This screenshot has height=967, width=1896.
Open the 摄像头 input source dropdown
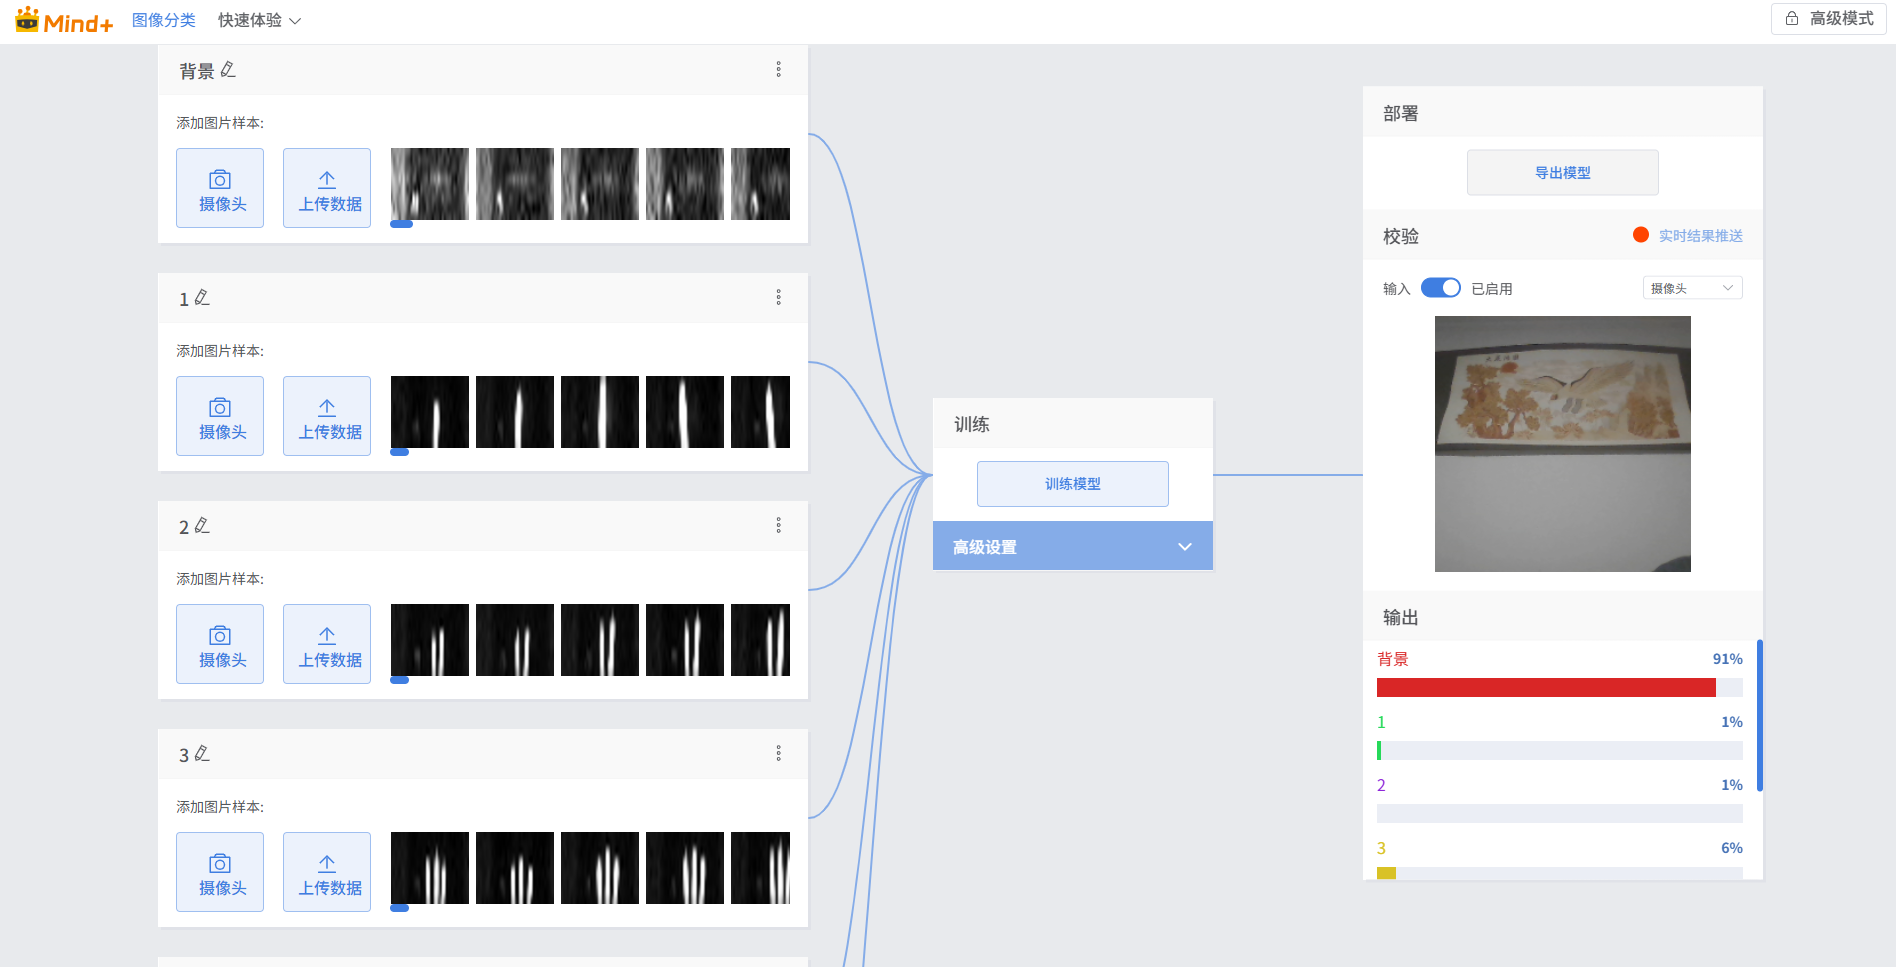tap(1692, 288)
